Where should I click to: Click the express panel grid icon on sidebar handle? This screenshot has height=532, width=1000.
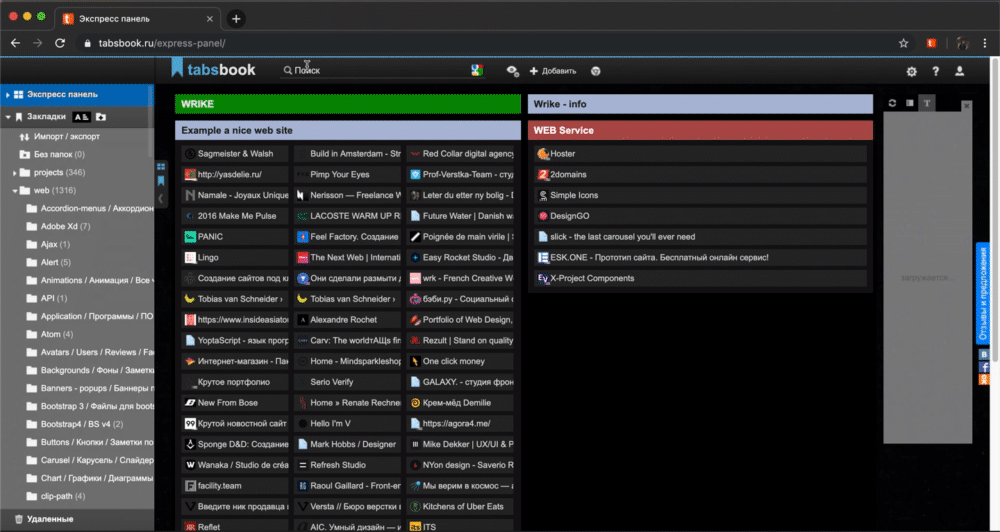click(161, 166)
